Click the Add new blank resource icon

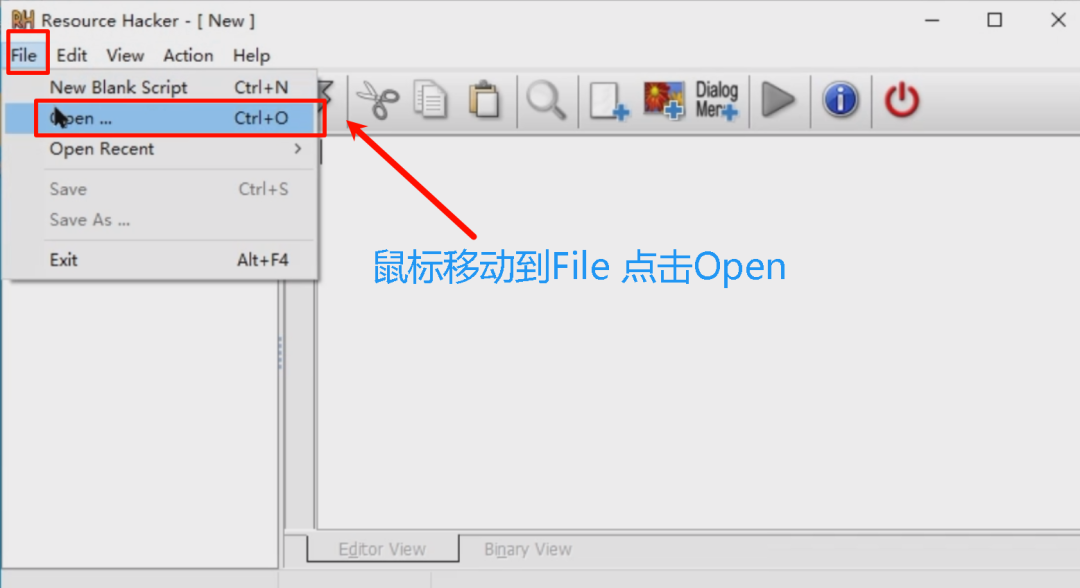click(609, 101)
